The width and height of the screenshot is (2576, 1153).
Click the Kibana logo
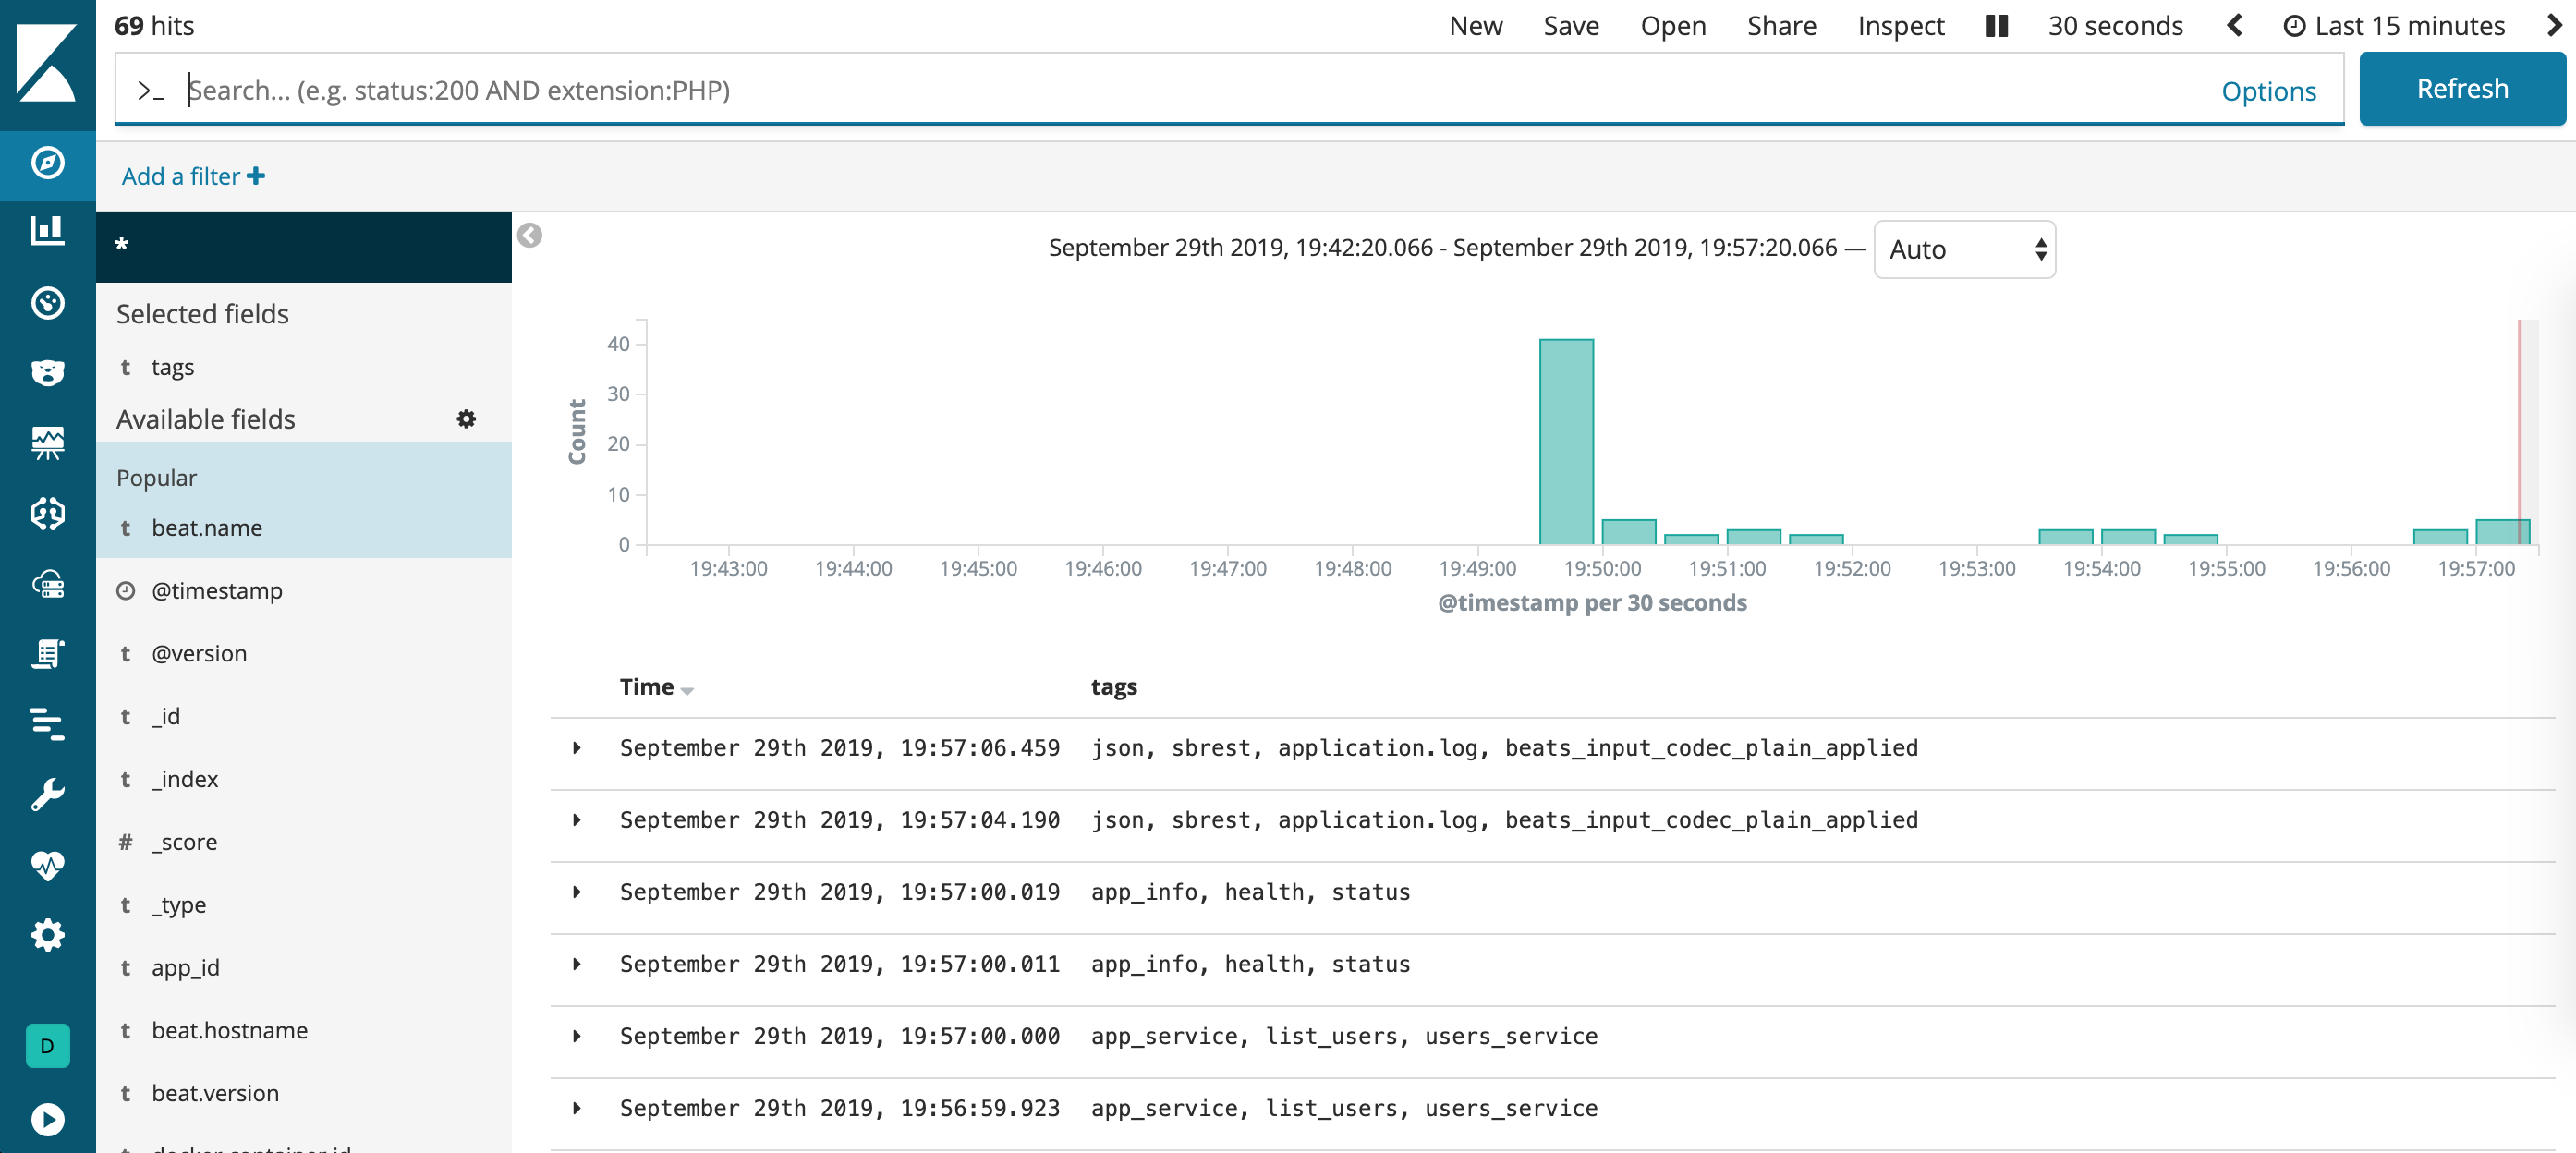tap(47, 62)
